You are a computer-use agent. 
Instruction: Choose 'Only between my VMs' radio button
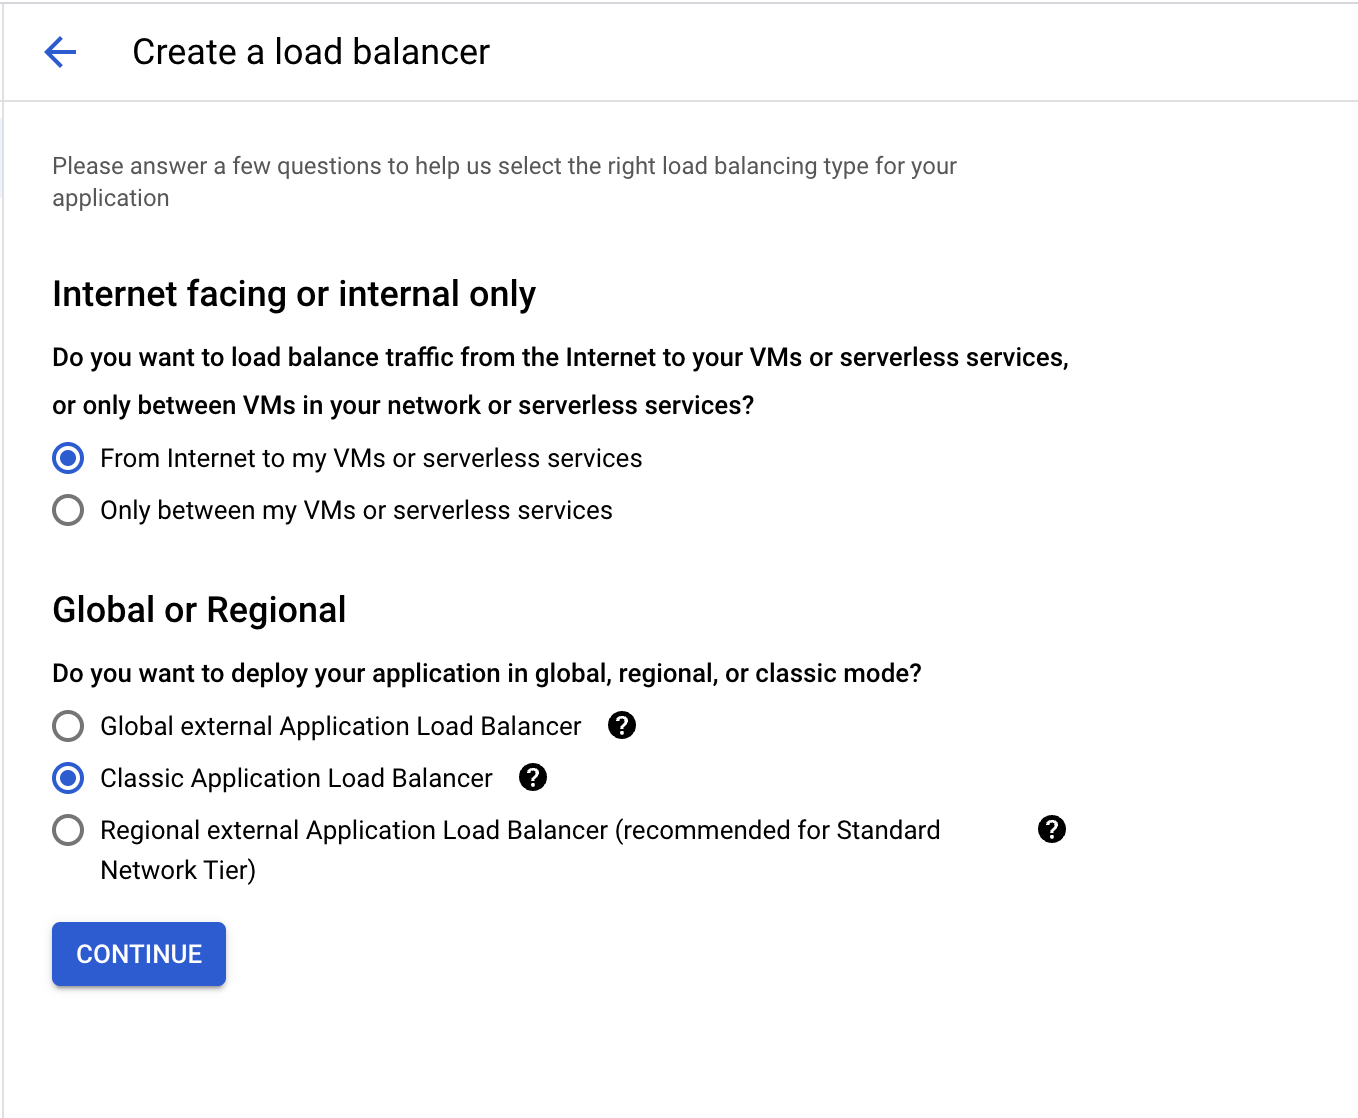coord(68,510)
